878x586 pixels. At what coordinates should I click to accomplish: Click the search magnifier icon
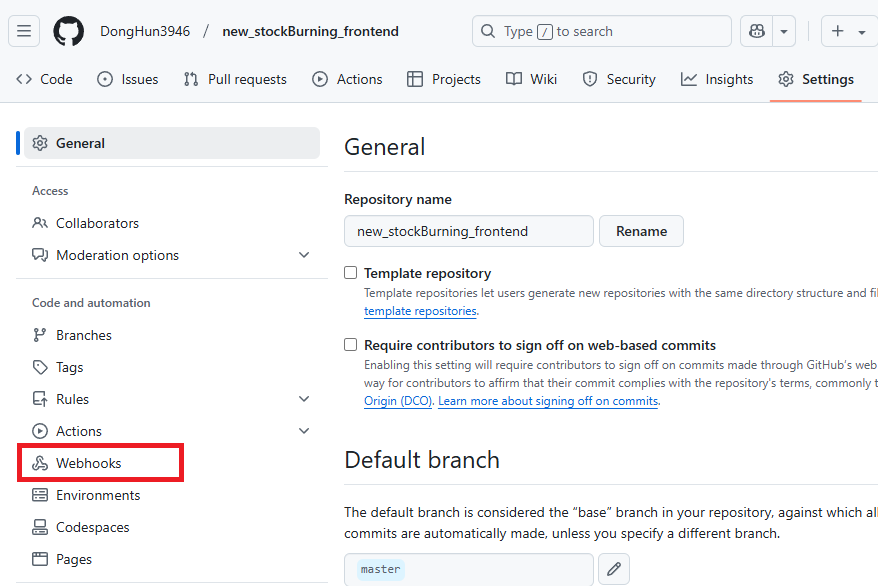488,31
